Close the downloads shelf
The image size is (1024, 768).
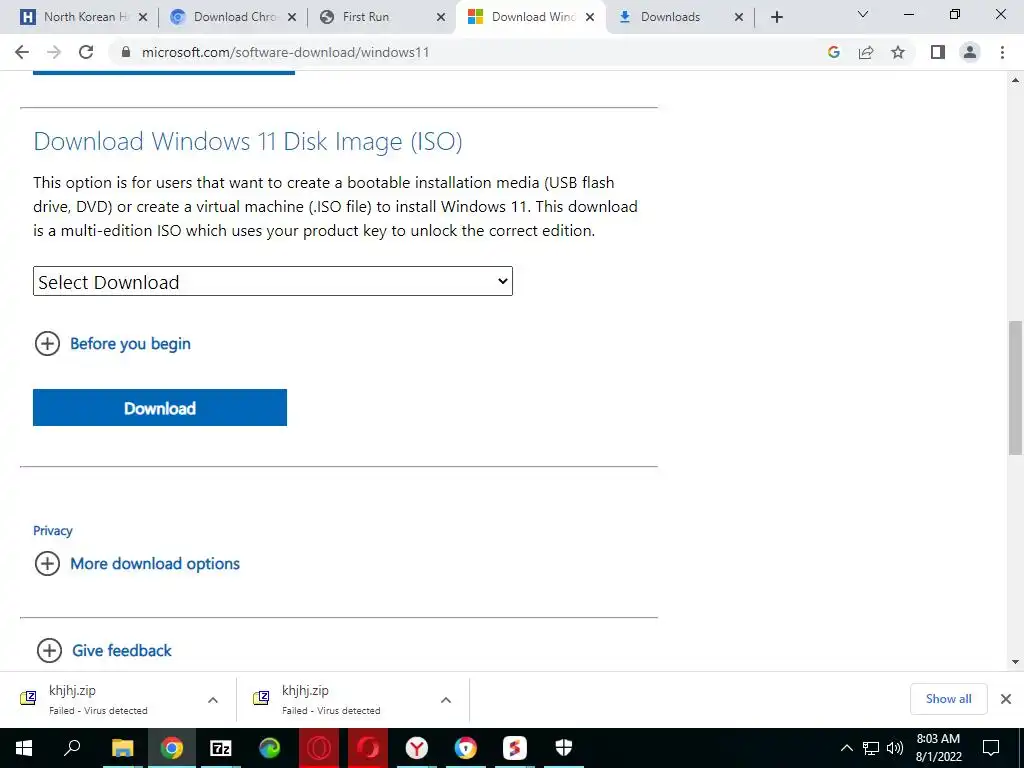1006,699
